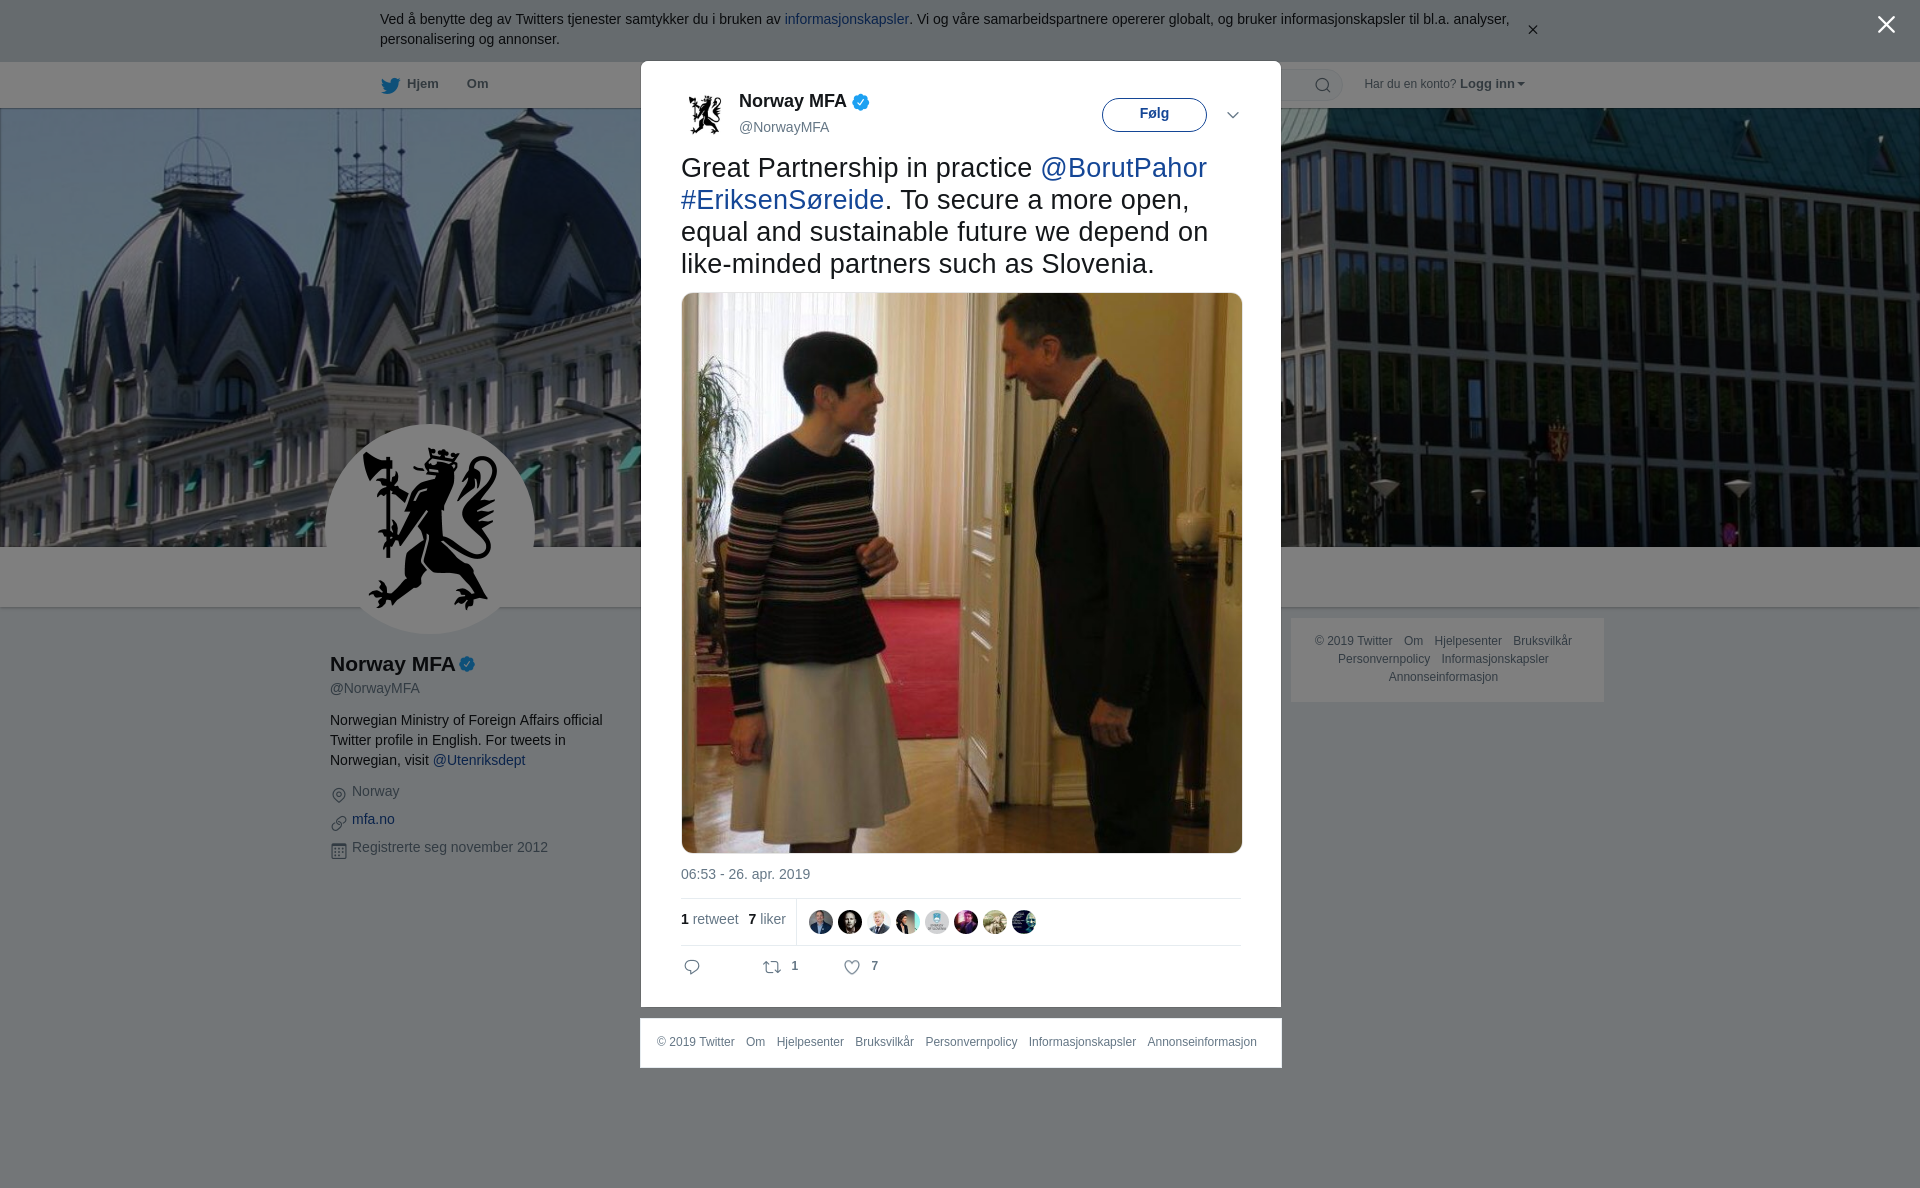Close the tweet overlay dialog
The height and width of the screenshot is (1188, 1920).
point(1886,25)
